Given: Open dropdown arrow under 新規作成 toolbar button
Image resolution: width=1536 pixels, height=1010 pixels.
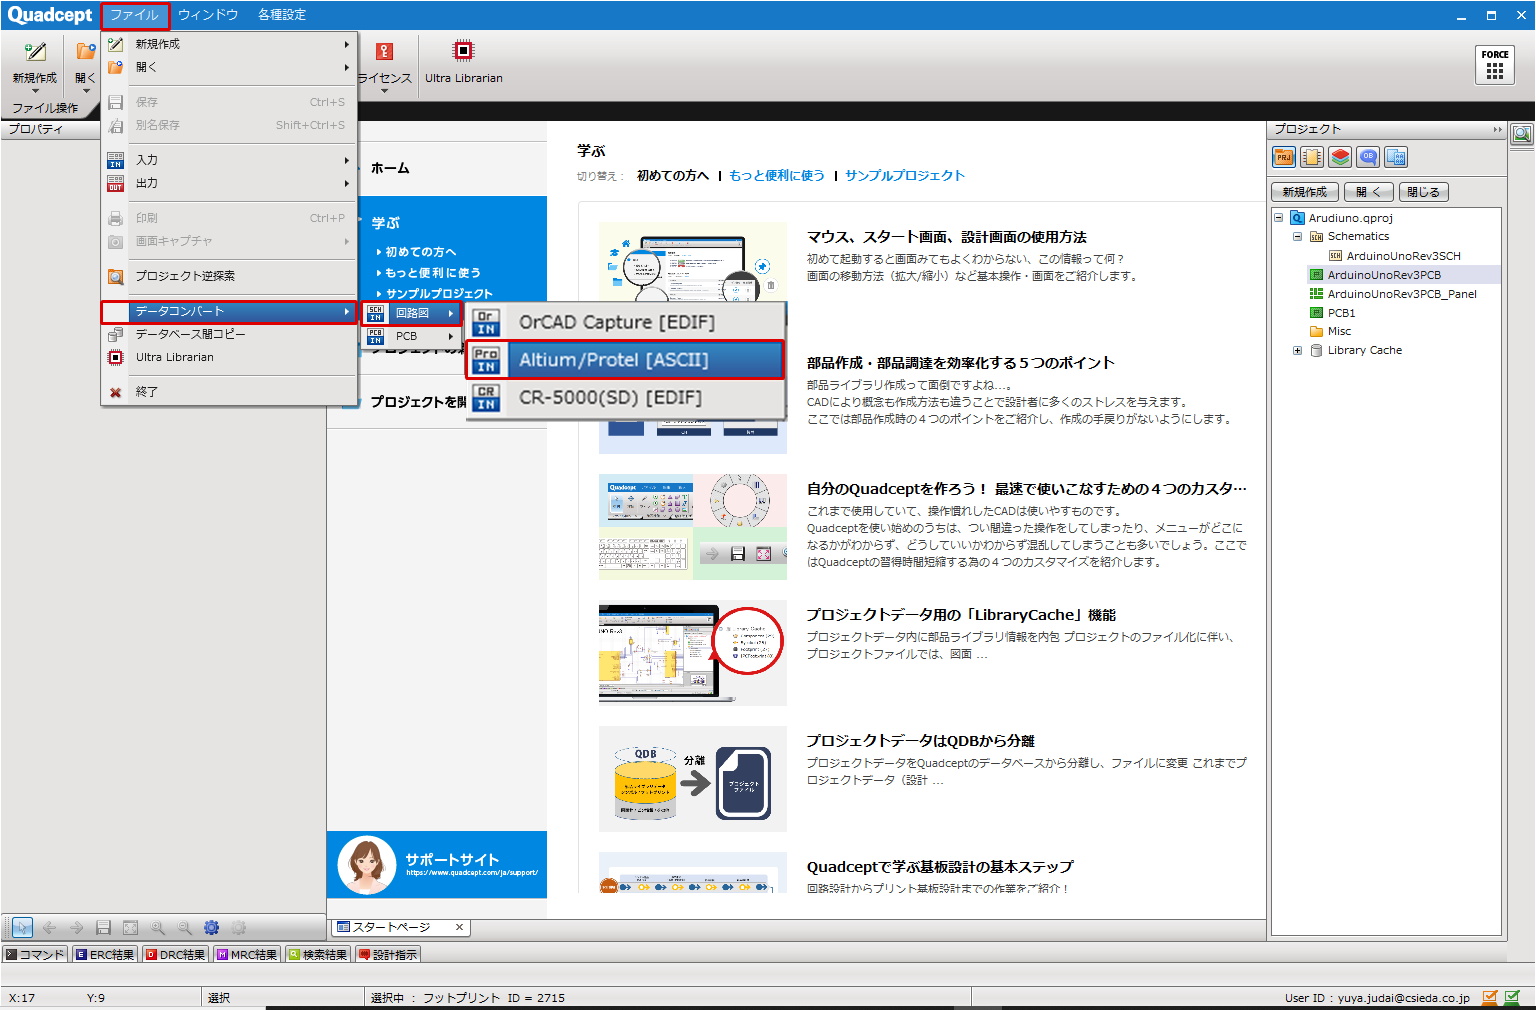Looking at the screenshot, I should [x=35, y=91].
